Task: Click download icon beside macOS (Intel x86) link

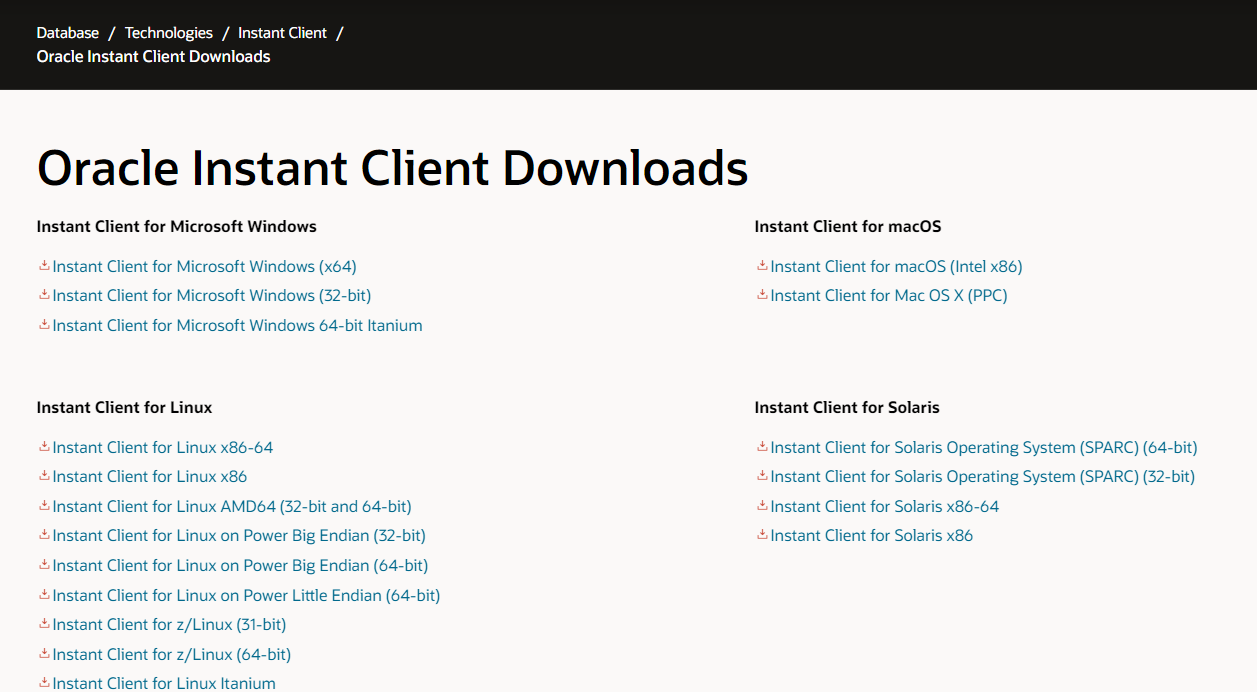Action: click(762, 266)
